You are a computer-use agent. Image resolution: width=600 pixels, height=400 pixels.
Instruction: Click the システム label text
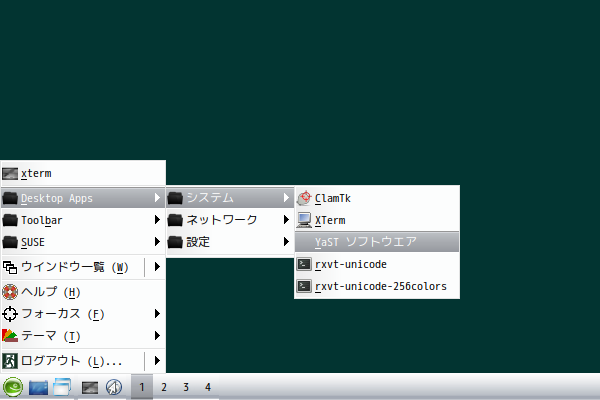coord(210,198)
